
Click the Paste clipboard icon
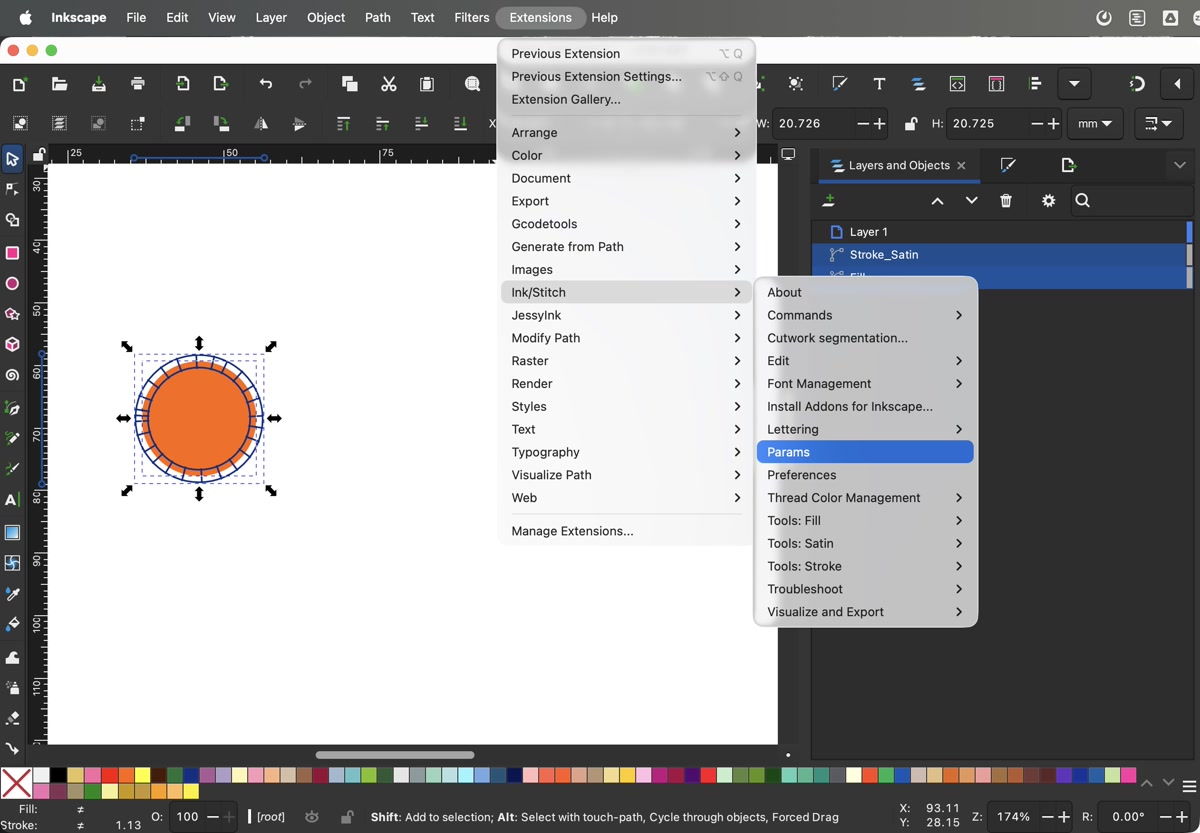tap(427, 84)
